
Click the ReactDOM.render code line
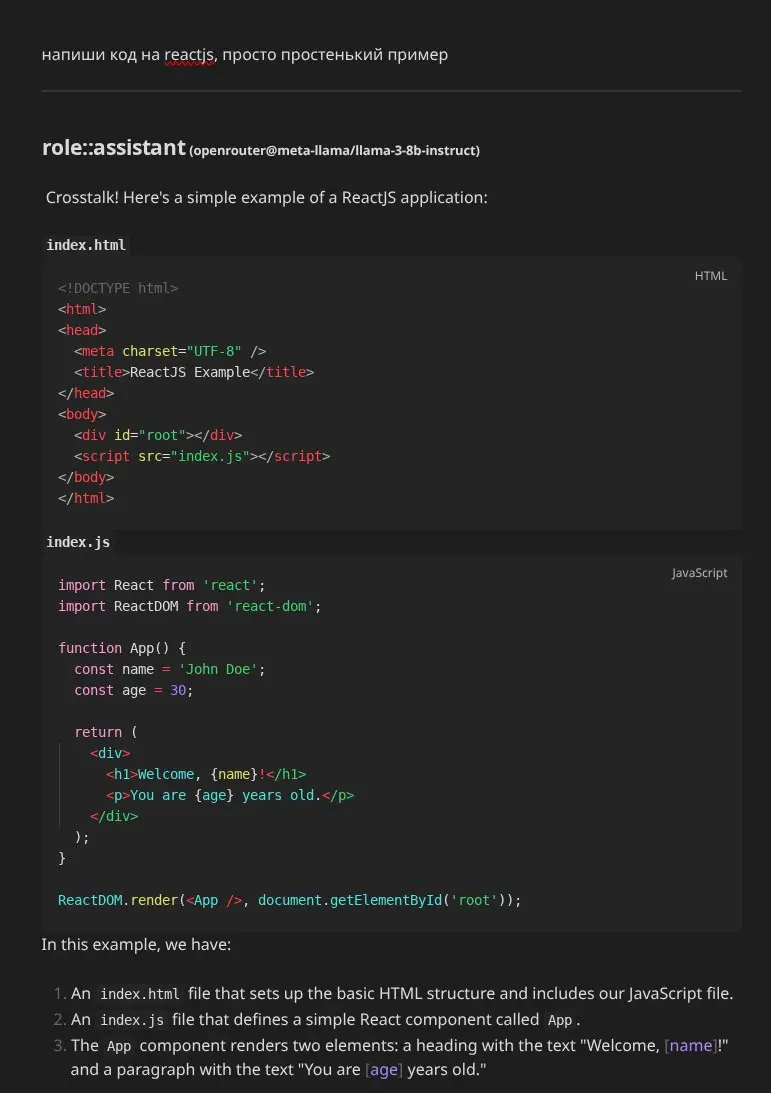[290, 900]
